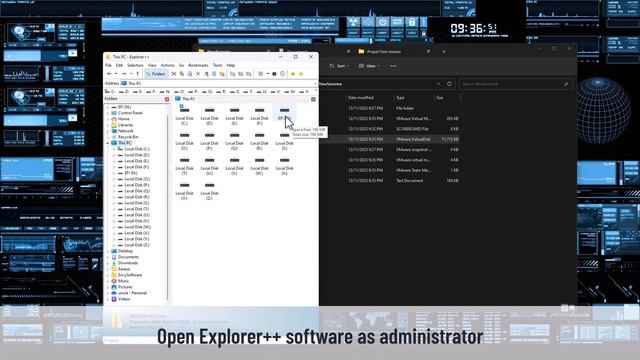640x360 pixels.
Task: Select Local Disk (Z:) icon in file pane
Action: coord(209,191)
